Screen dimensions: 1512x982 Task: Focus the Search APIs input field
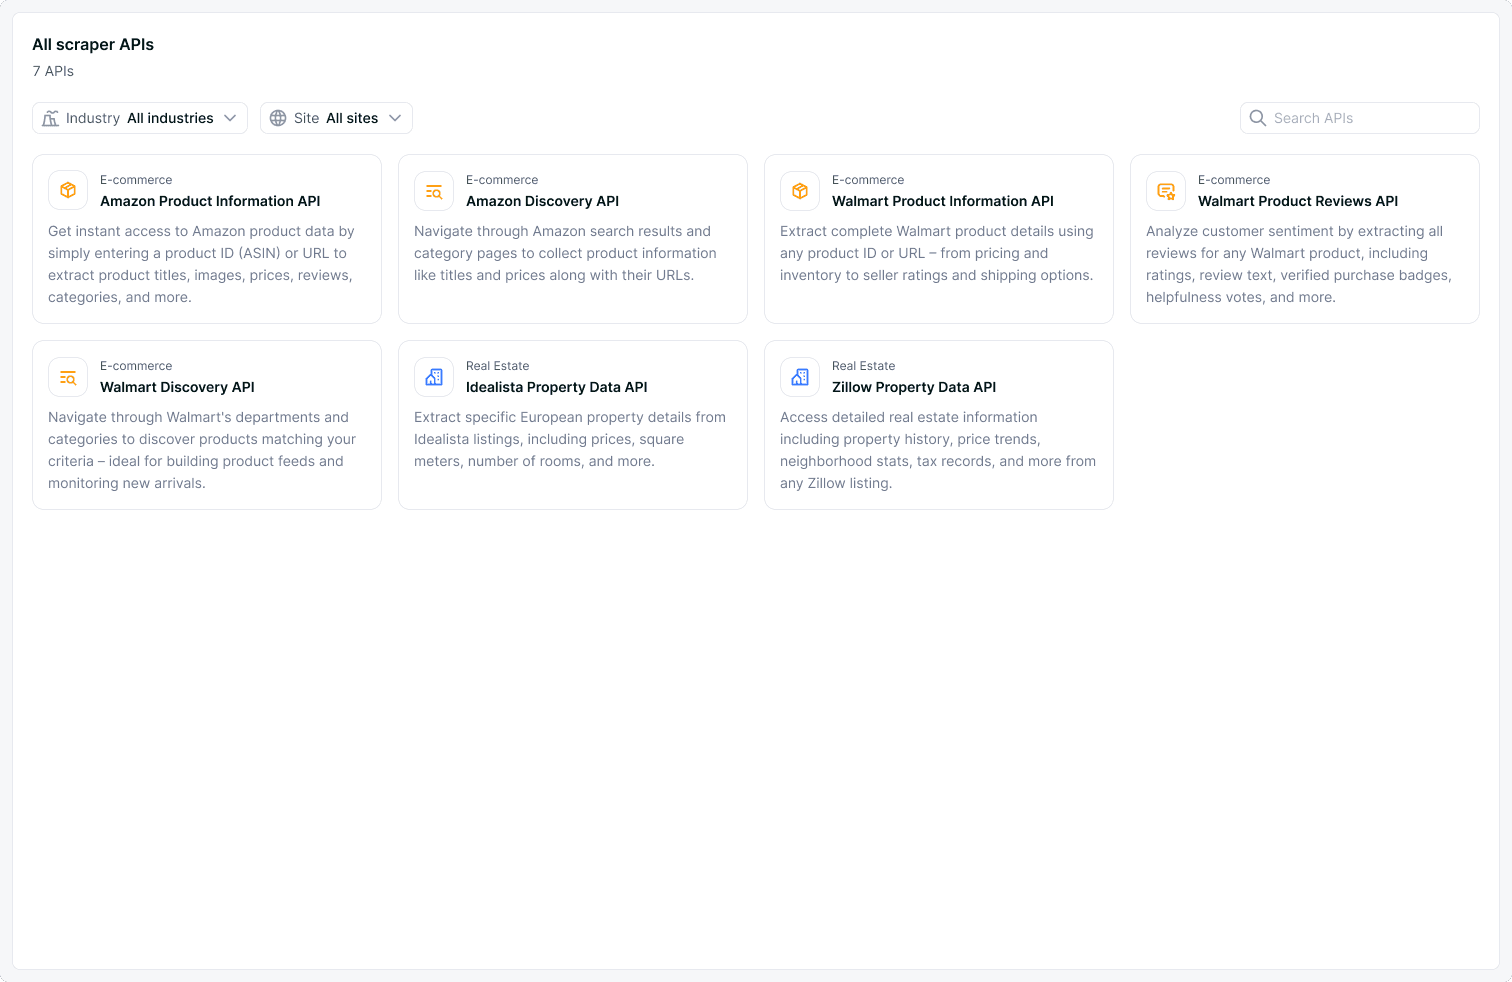point(1360,118)
